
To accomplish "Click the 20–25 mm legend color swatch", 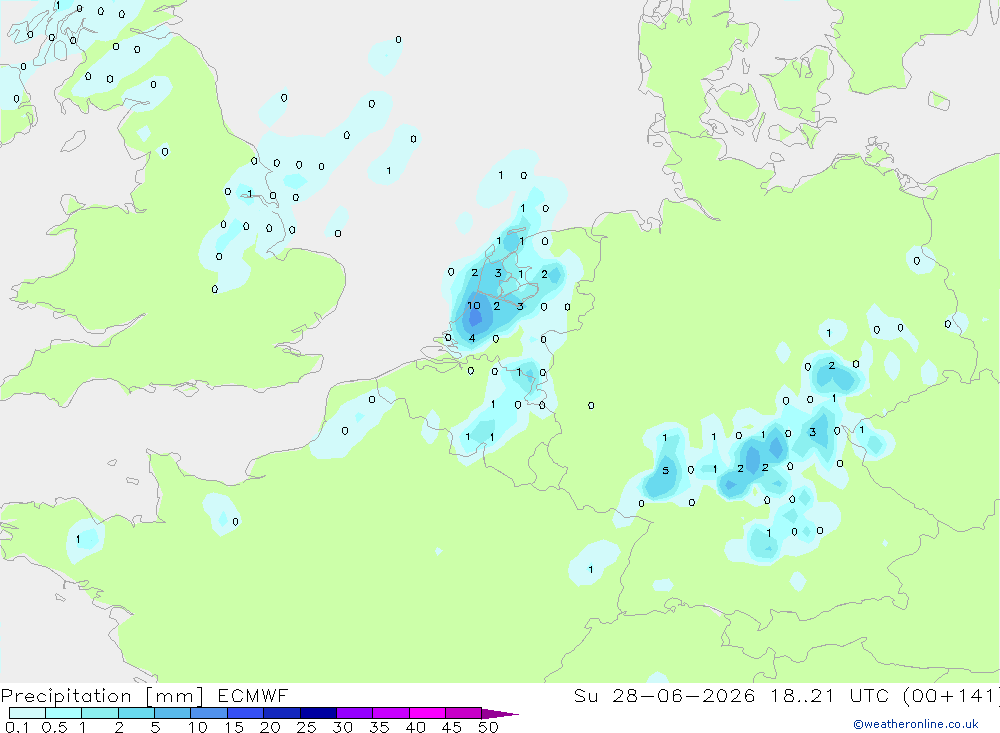I will pos(282,713).
